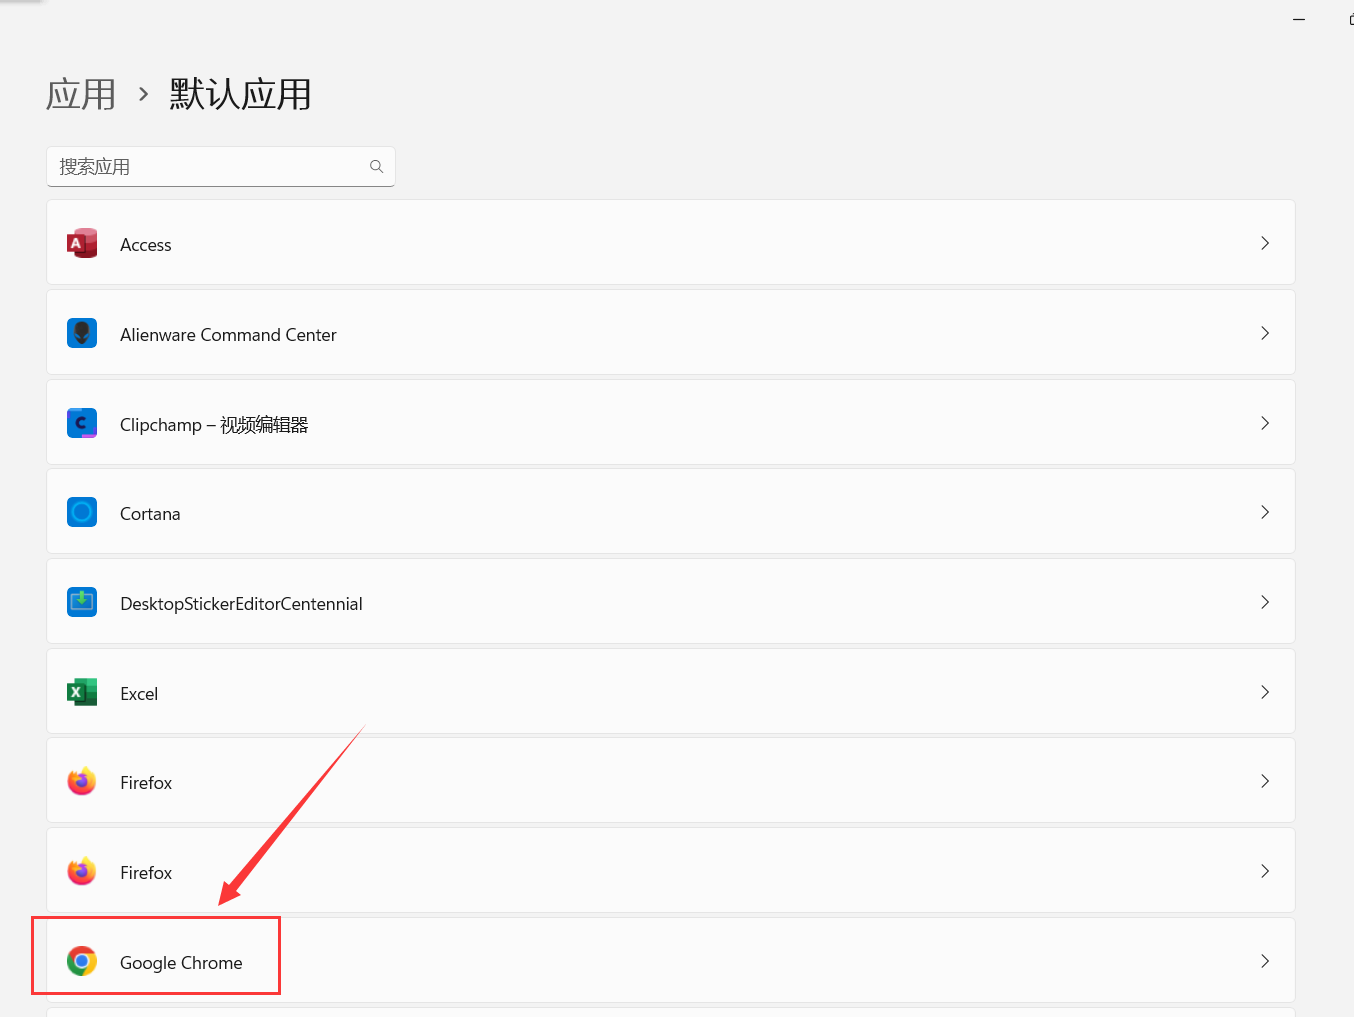1354x1017 pixels.
Task: Select the "DesktopStickerEditorCentennial" label
Action: point(241,604)
